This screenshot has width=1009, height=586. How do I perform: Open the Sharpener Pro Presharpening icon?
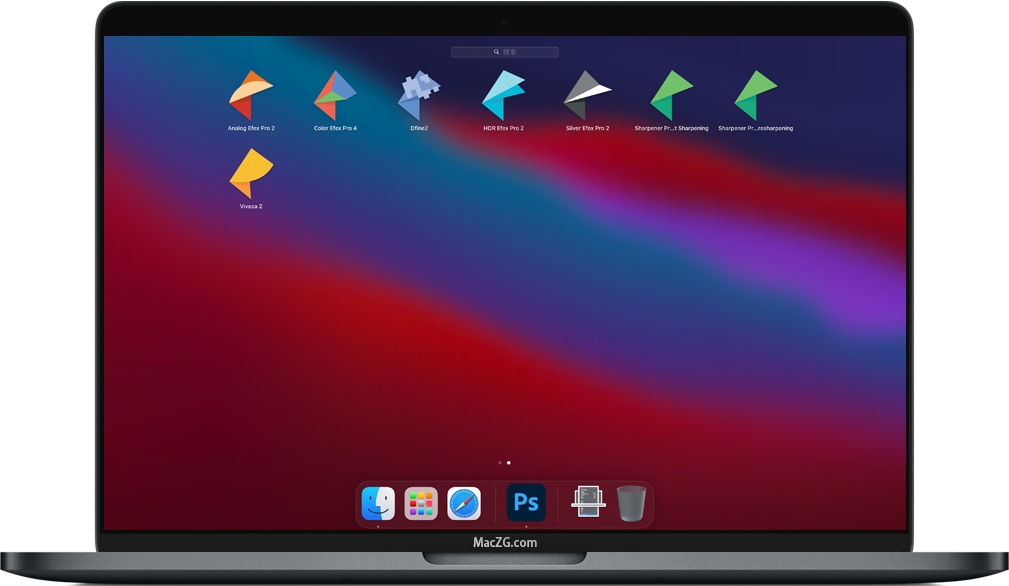(755, 96)
